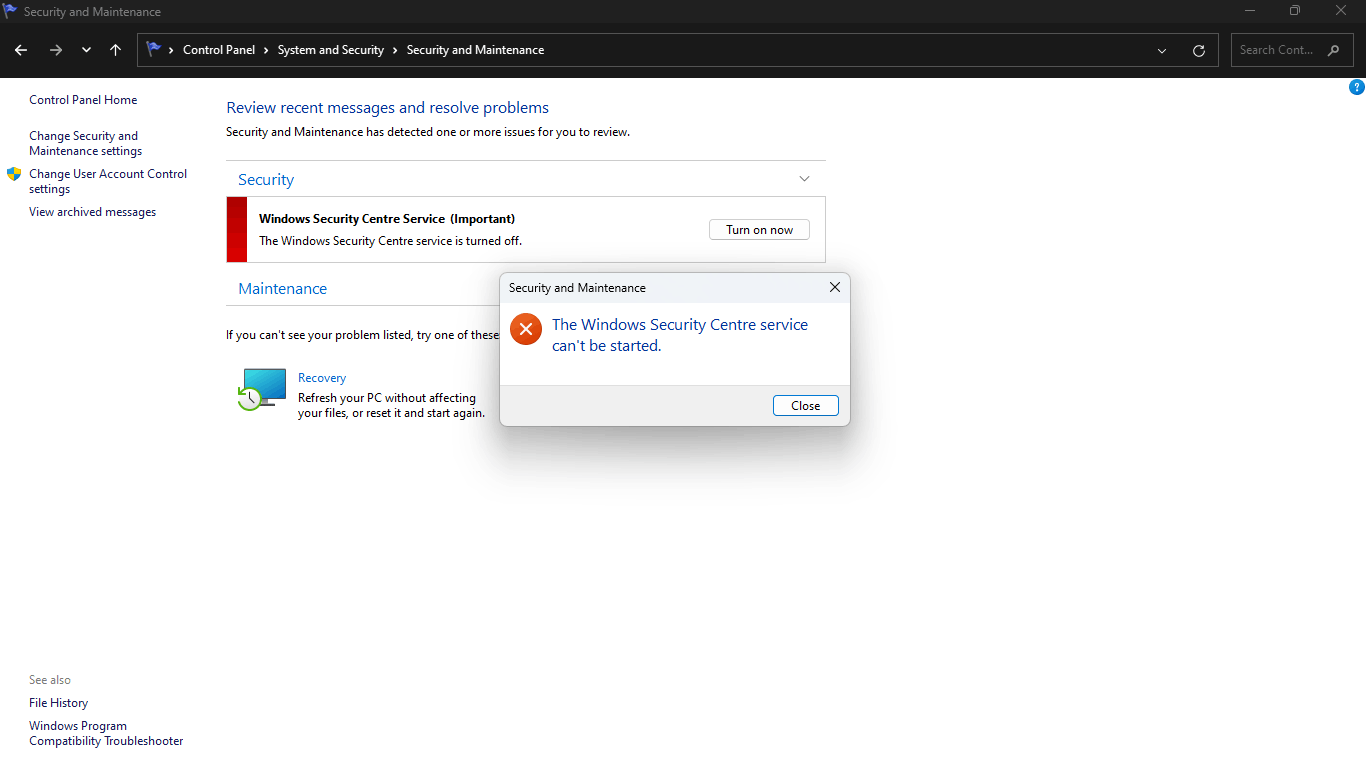Click the Recovery monitor icon
Screen dimensions: 1366x768
[261, 390]
